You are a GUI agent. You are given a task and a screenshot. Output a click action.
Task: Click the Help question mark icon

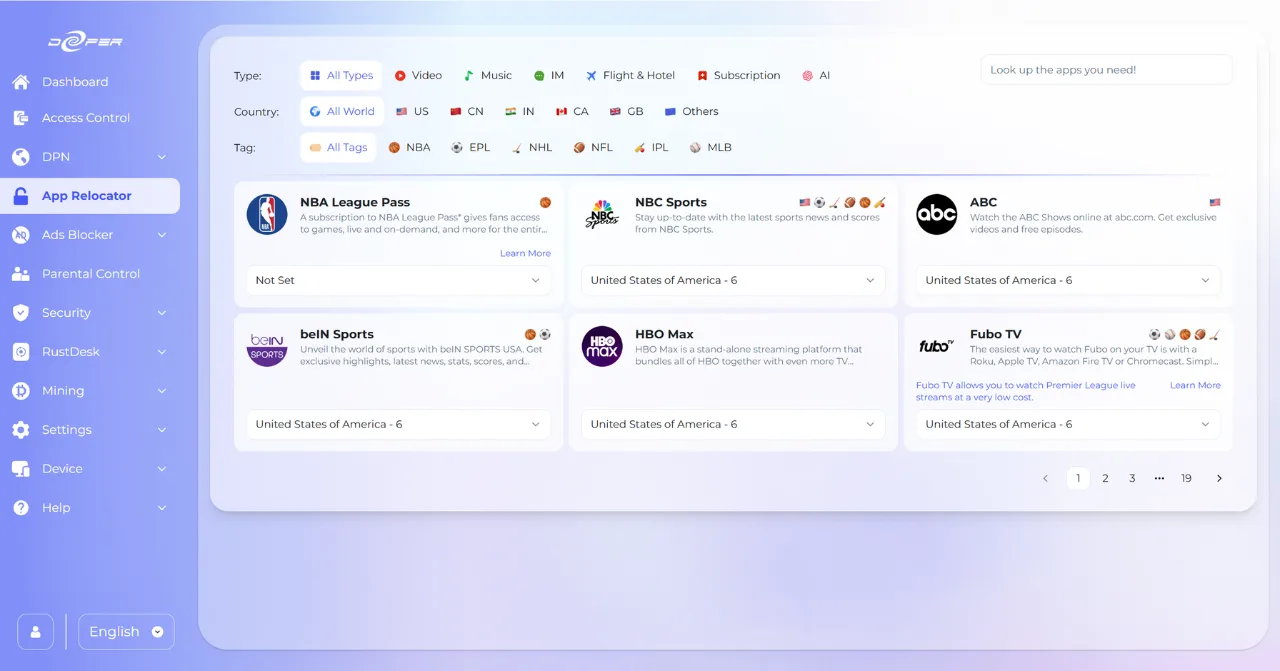pyautogui.click(x=21, y=508)
